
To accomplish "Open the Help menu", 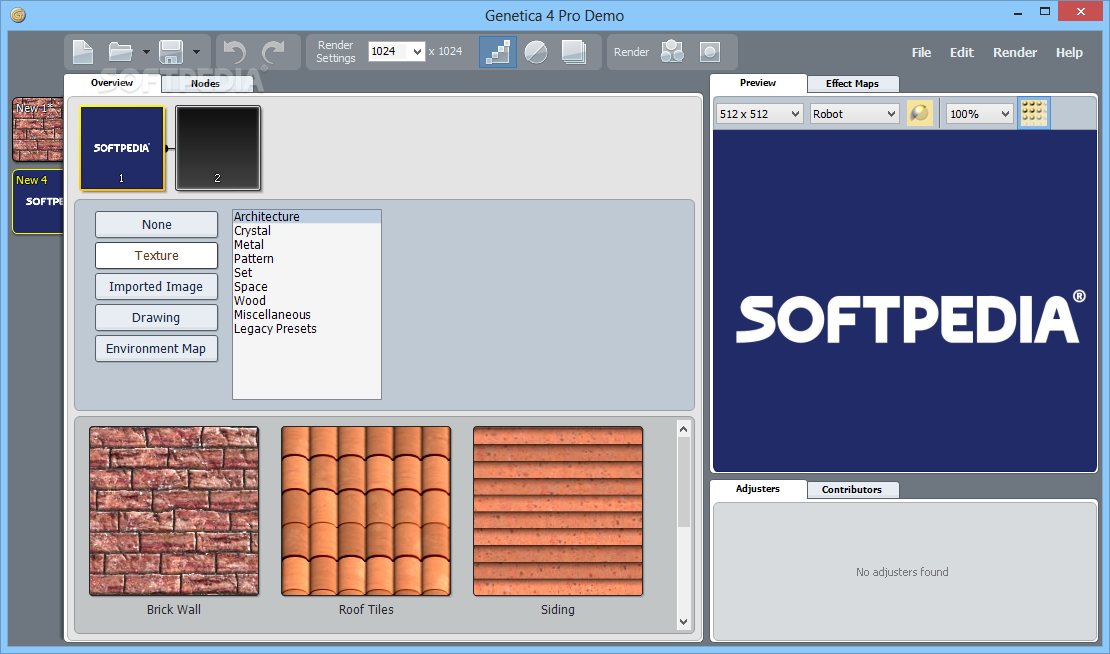I will pos(1069,52).
